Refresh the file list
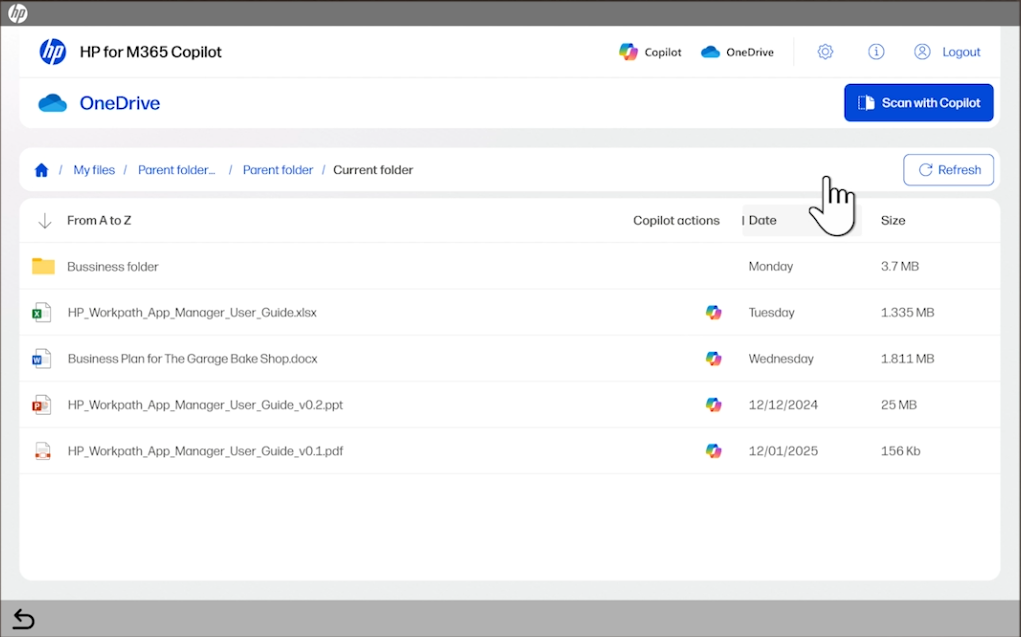This screenshot has width=1021, height=637. (949, 170)
